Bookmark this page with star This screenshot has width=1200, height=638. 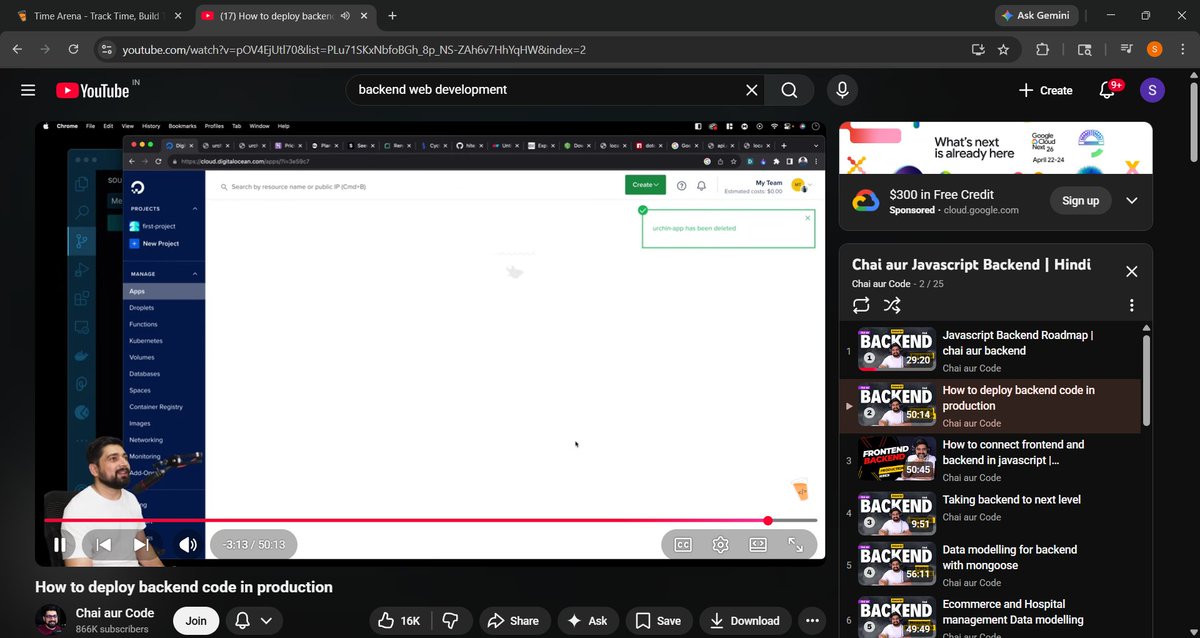click(x=1003, y=49)
